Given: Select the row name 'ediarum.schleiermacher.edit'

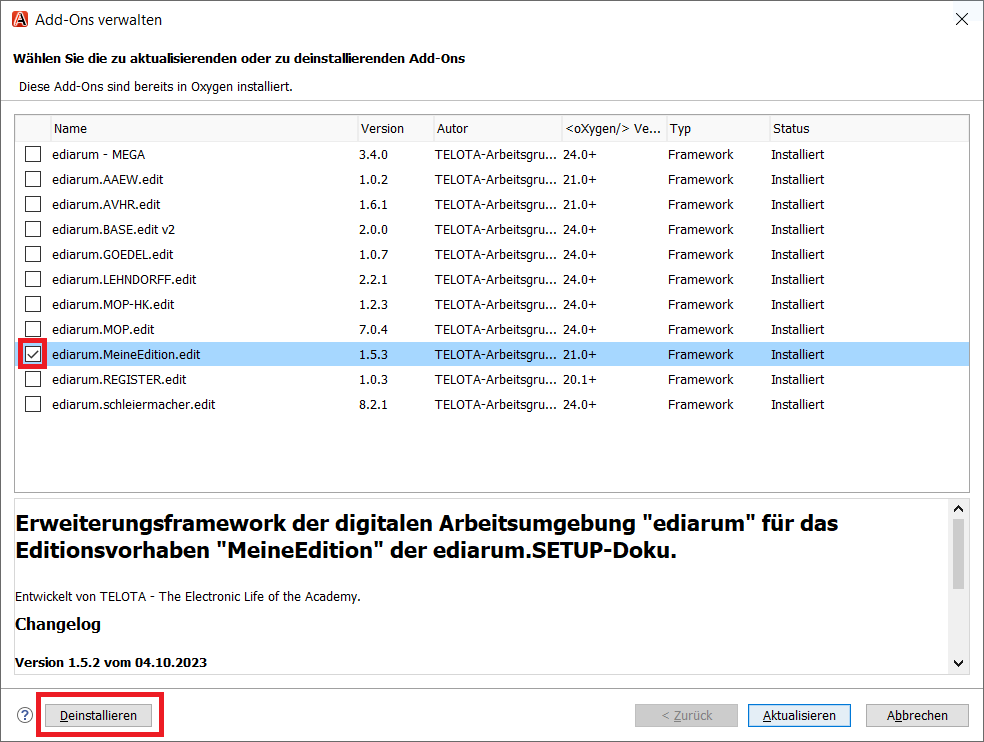Looking at the screenshot, I should [134, 404].
